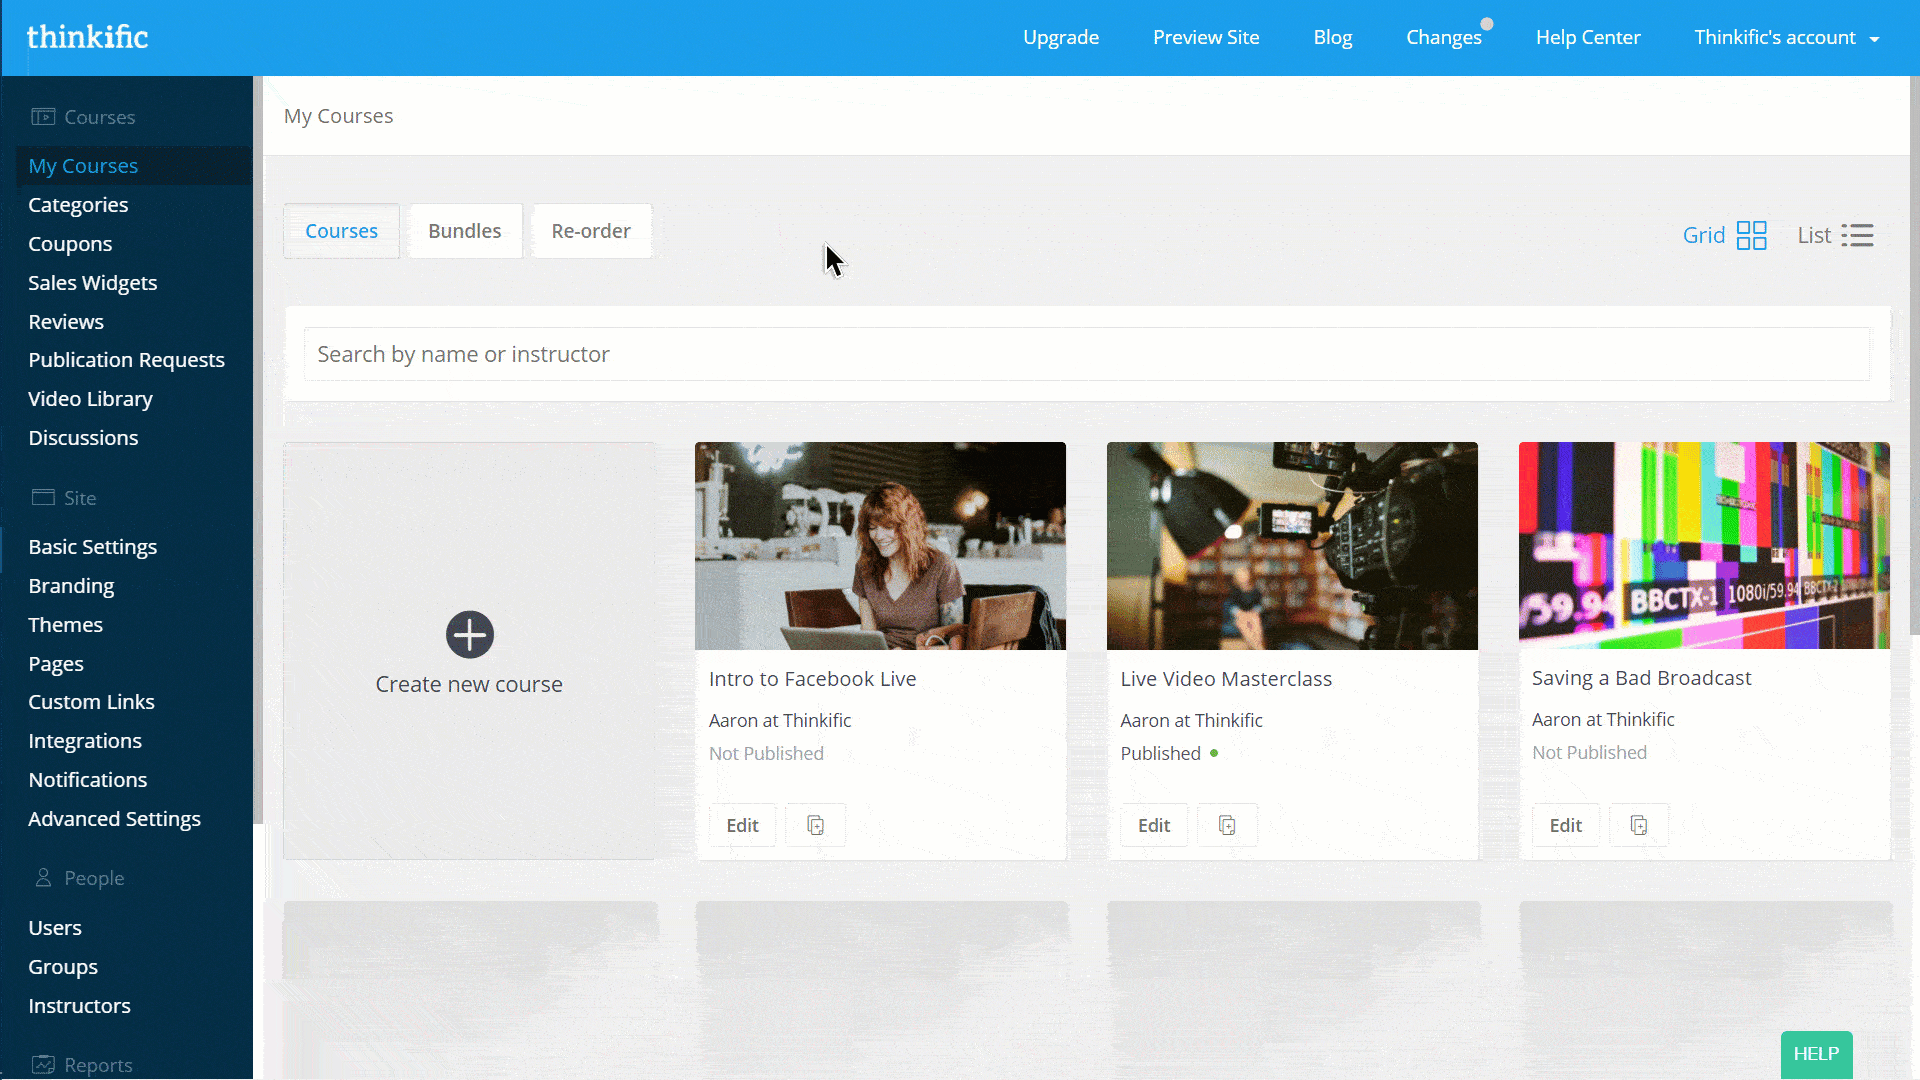
Task: Open Help Center in top navigation
Action: click(1588, 37)
